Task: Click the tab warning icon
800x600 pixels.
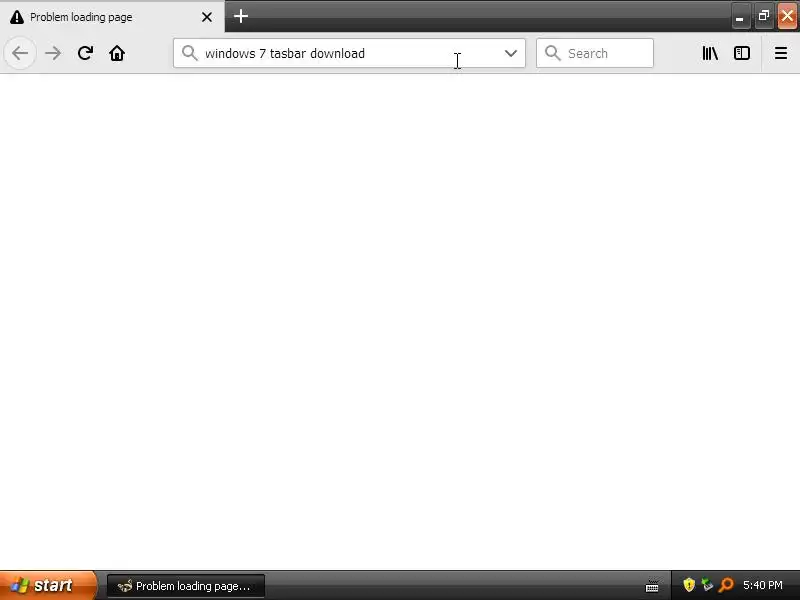Action: [17, 17]
